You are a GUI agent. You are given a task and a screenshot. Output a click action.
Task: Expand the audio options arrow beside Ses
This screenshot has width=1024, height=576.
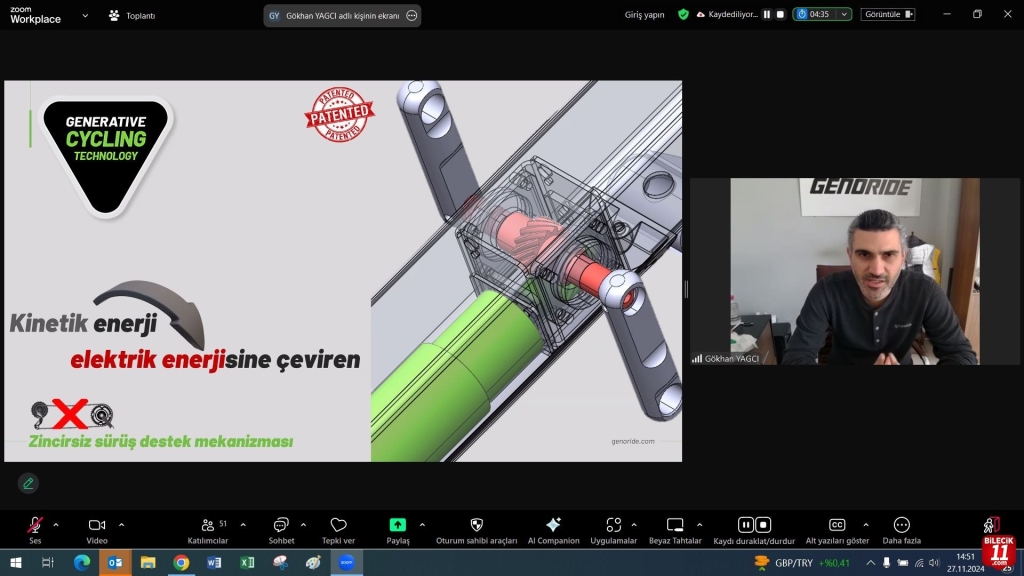(x=56, y=524)
